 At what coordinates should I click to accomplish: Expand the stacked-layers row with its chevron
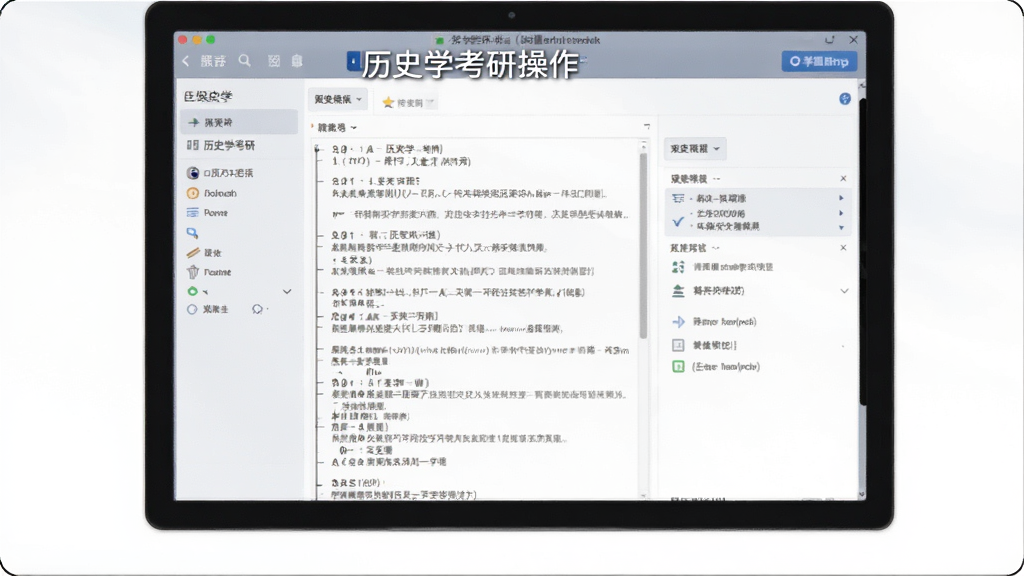pos(844,291)
